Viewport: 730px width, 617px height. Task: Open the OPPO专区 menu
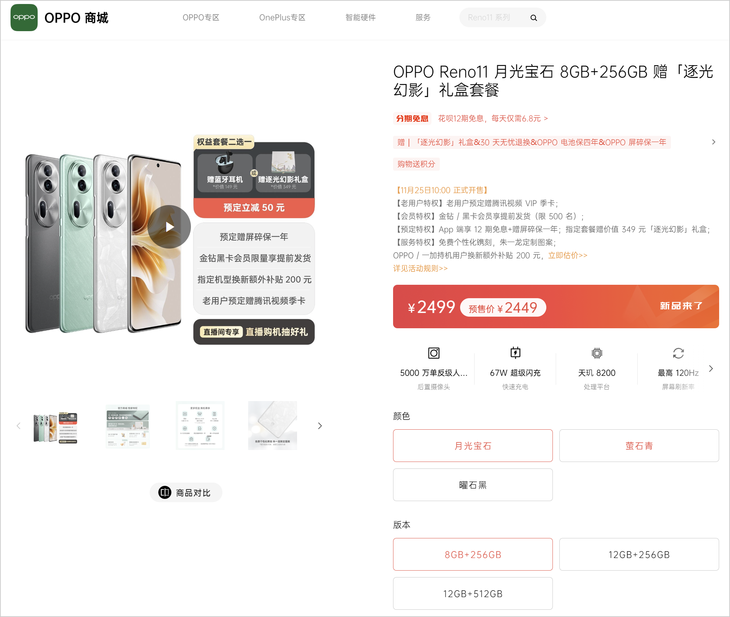point(201,18)
